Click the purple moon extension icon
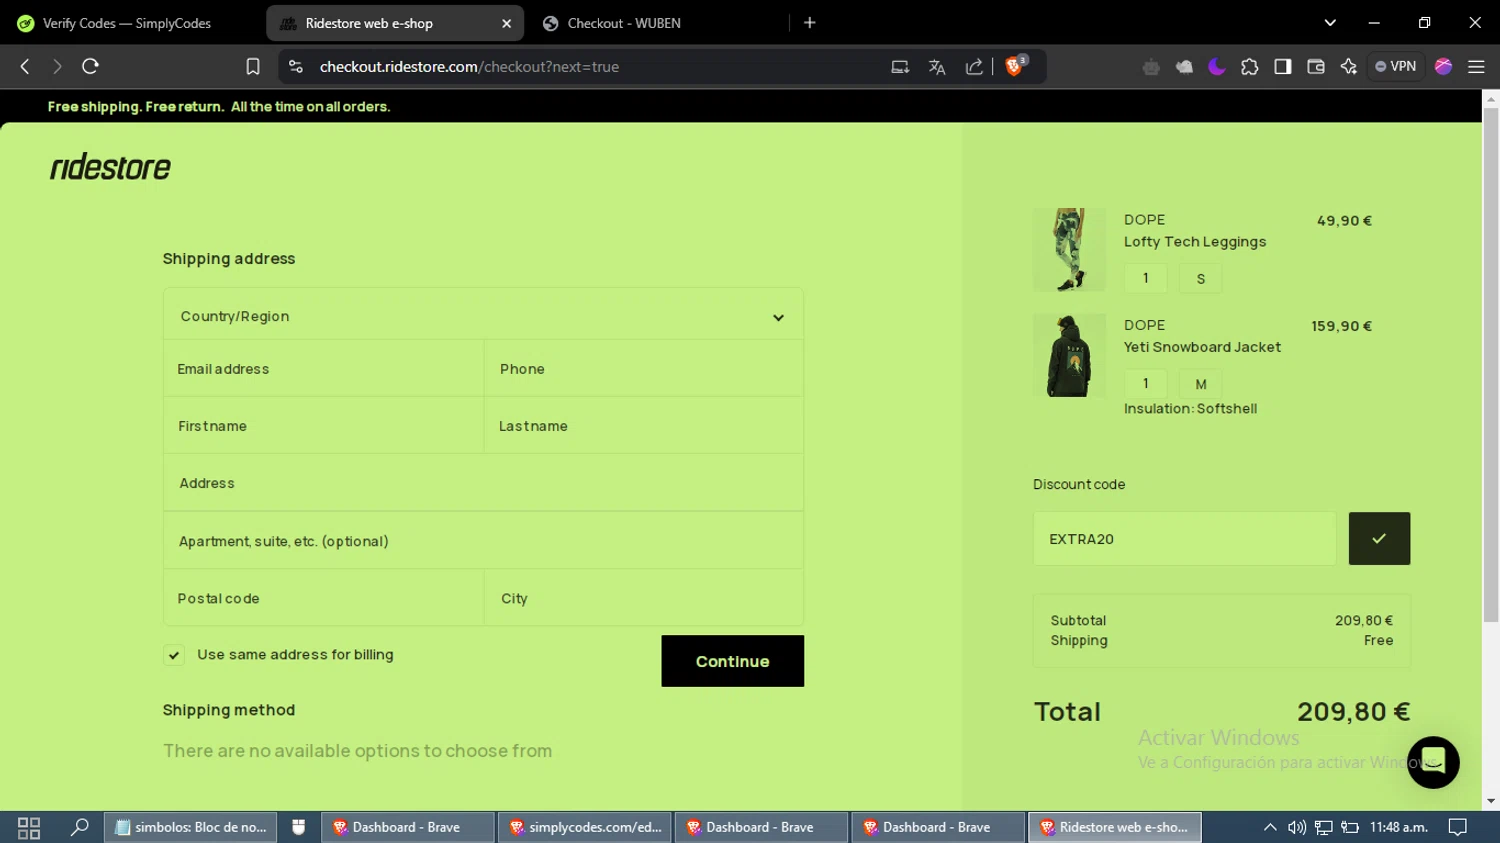The image size is (1500, 843). tap(1216, 67)
